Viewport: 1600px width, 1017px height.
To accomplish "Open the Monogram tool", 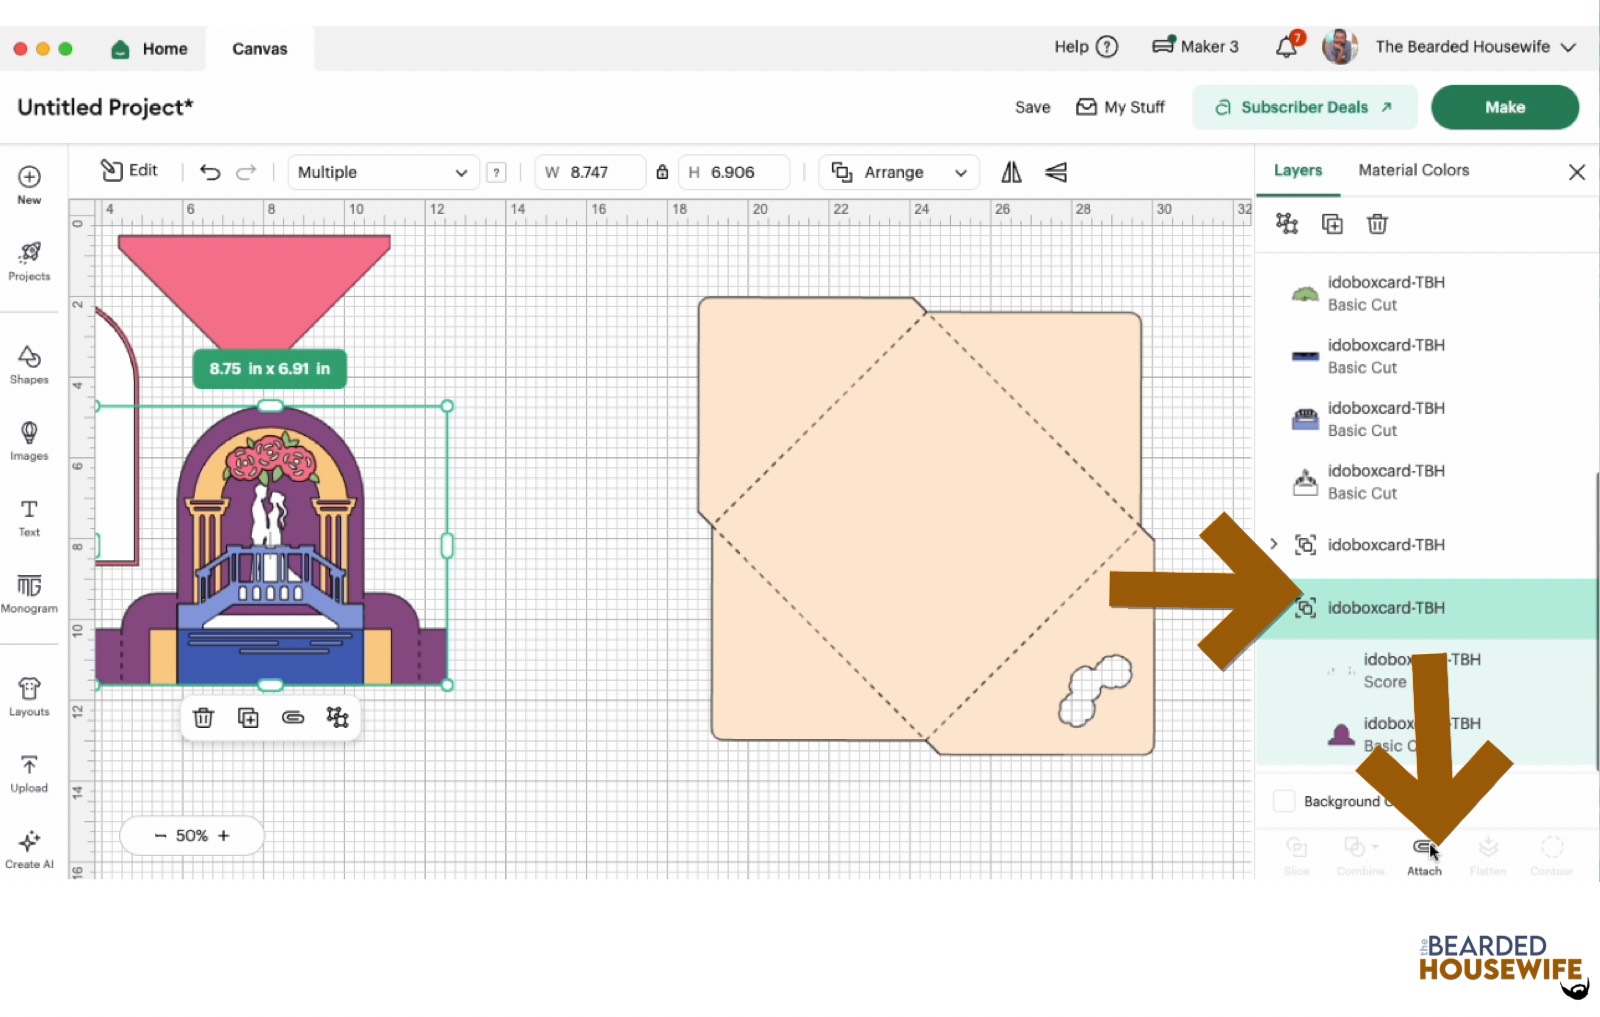I will 29,593.
